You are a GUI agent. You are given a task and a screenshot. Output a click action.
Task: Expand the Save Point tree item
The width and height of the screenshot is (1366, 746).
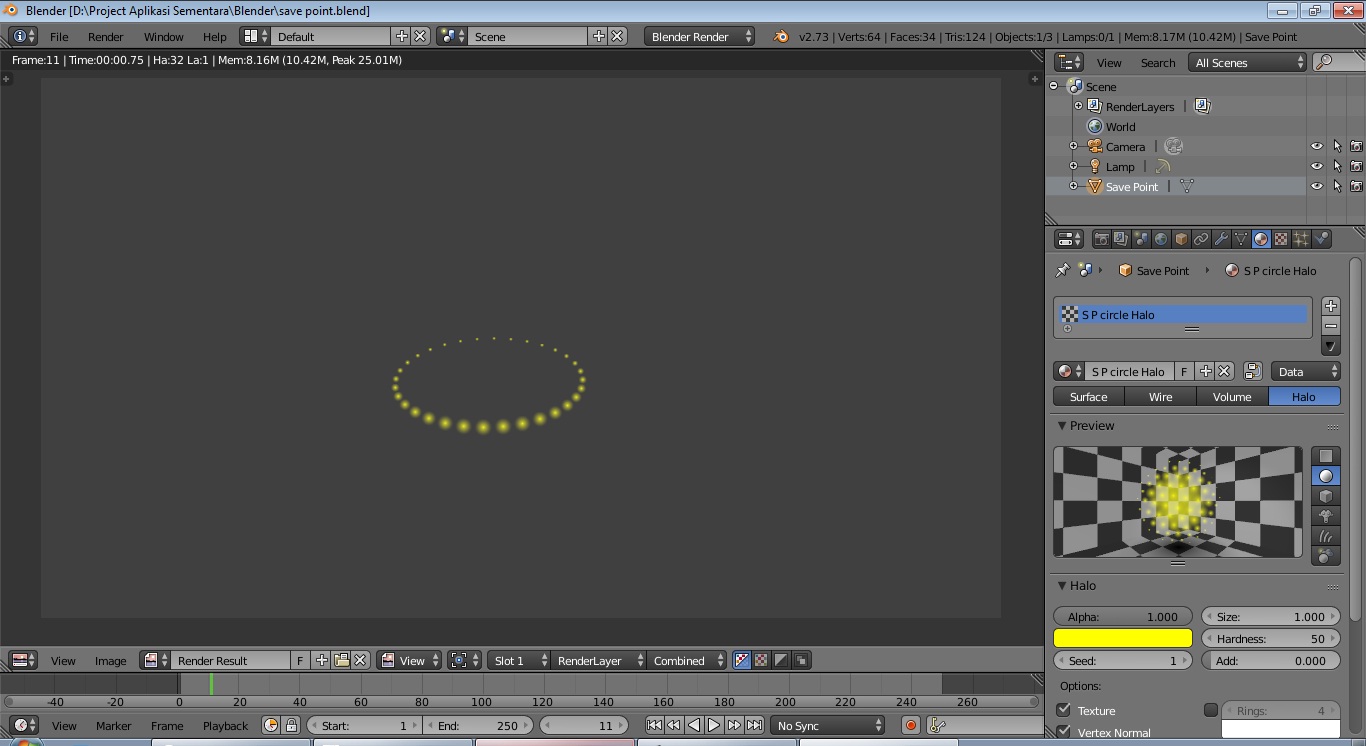click(1073, 186)
